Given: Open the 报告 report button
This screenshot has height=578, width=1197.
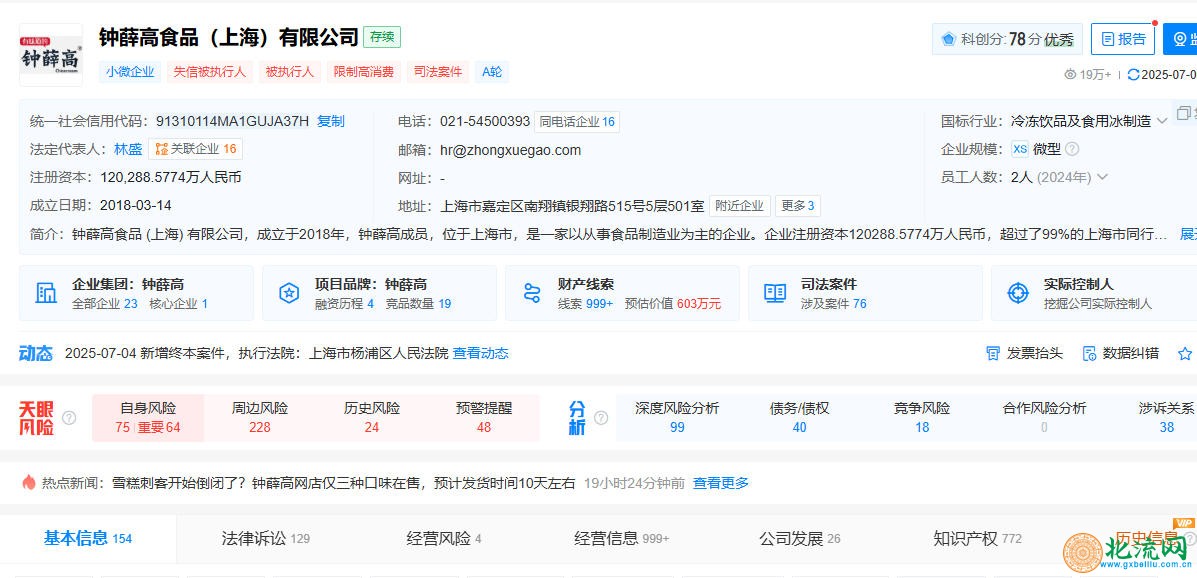Looking at the screenshot, I should tap(1122, 39).
